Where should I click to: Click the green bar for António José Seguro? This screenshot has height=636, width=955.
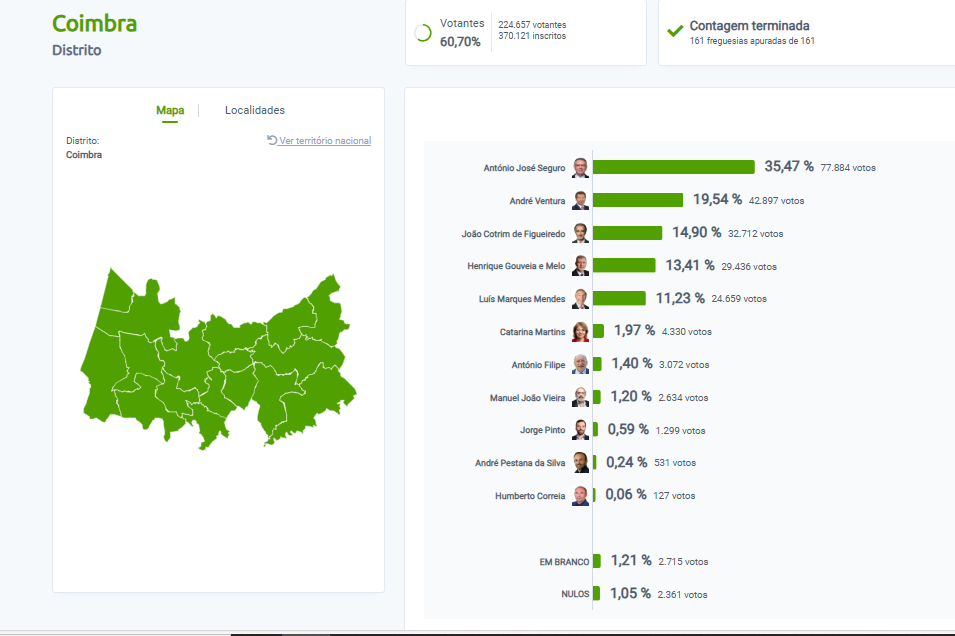[674, 167]
